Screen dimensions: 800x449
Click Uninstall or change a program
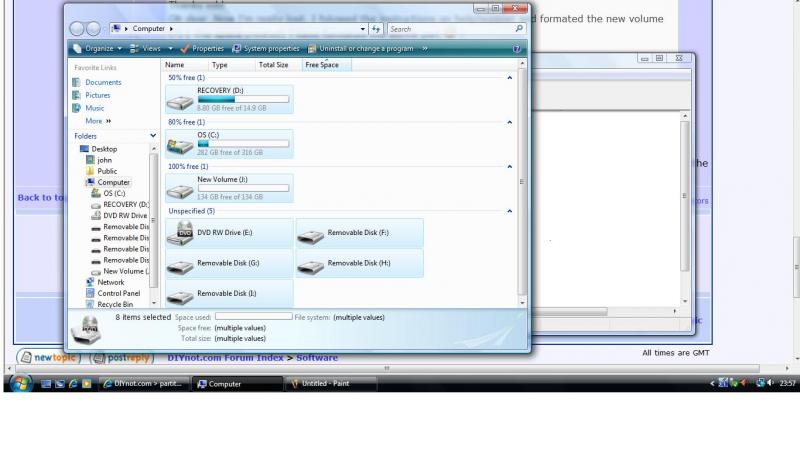[x=362, y=48]
